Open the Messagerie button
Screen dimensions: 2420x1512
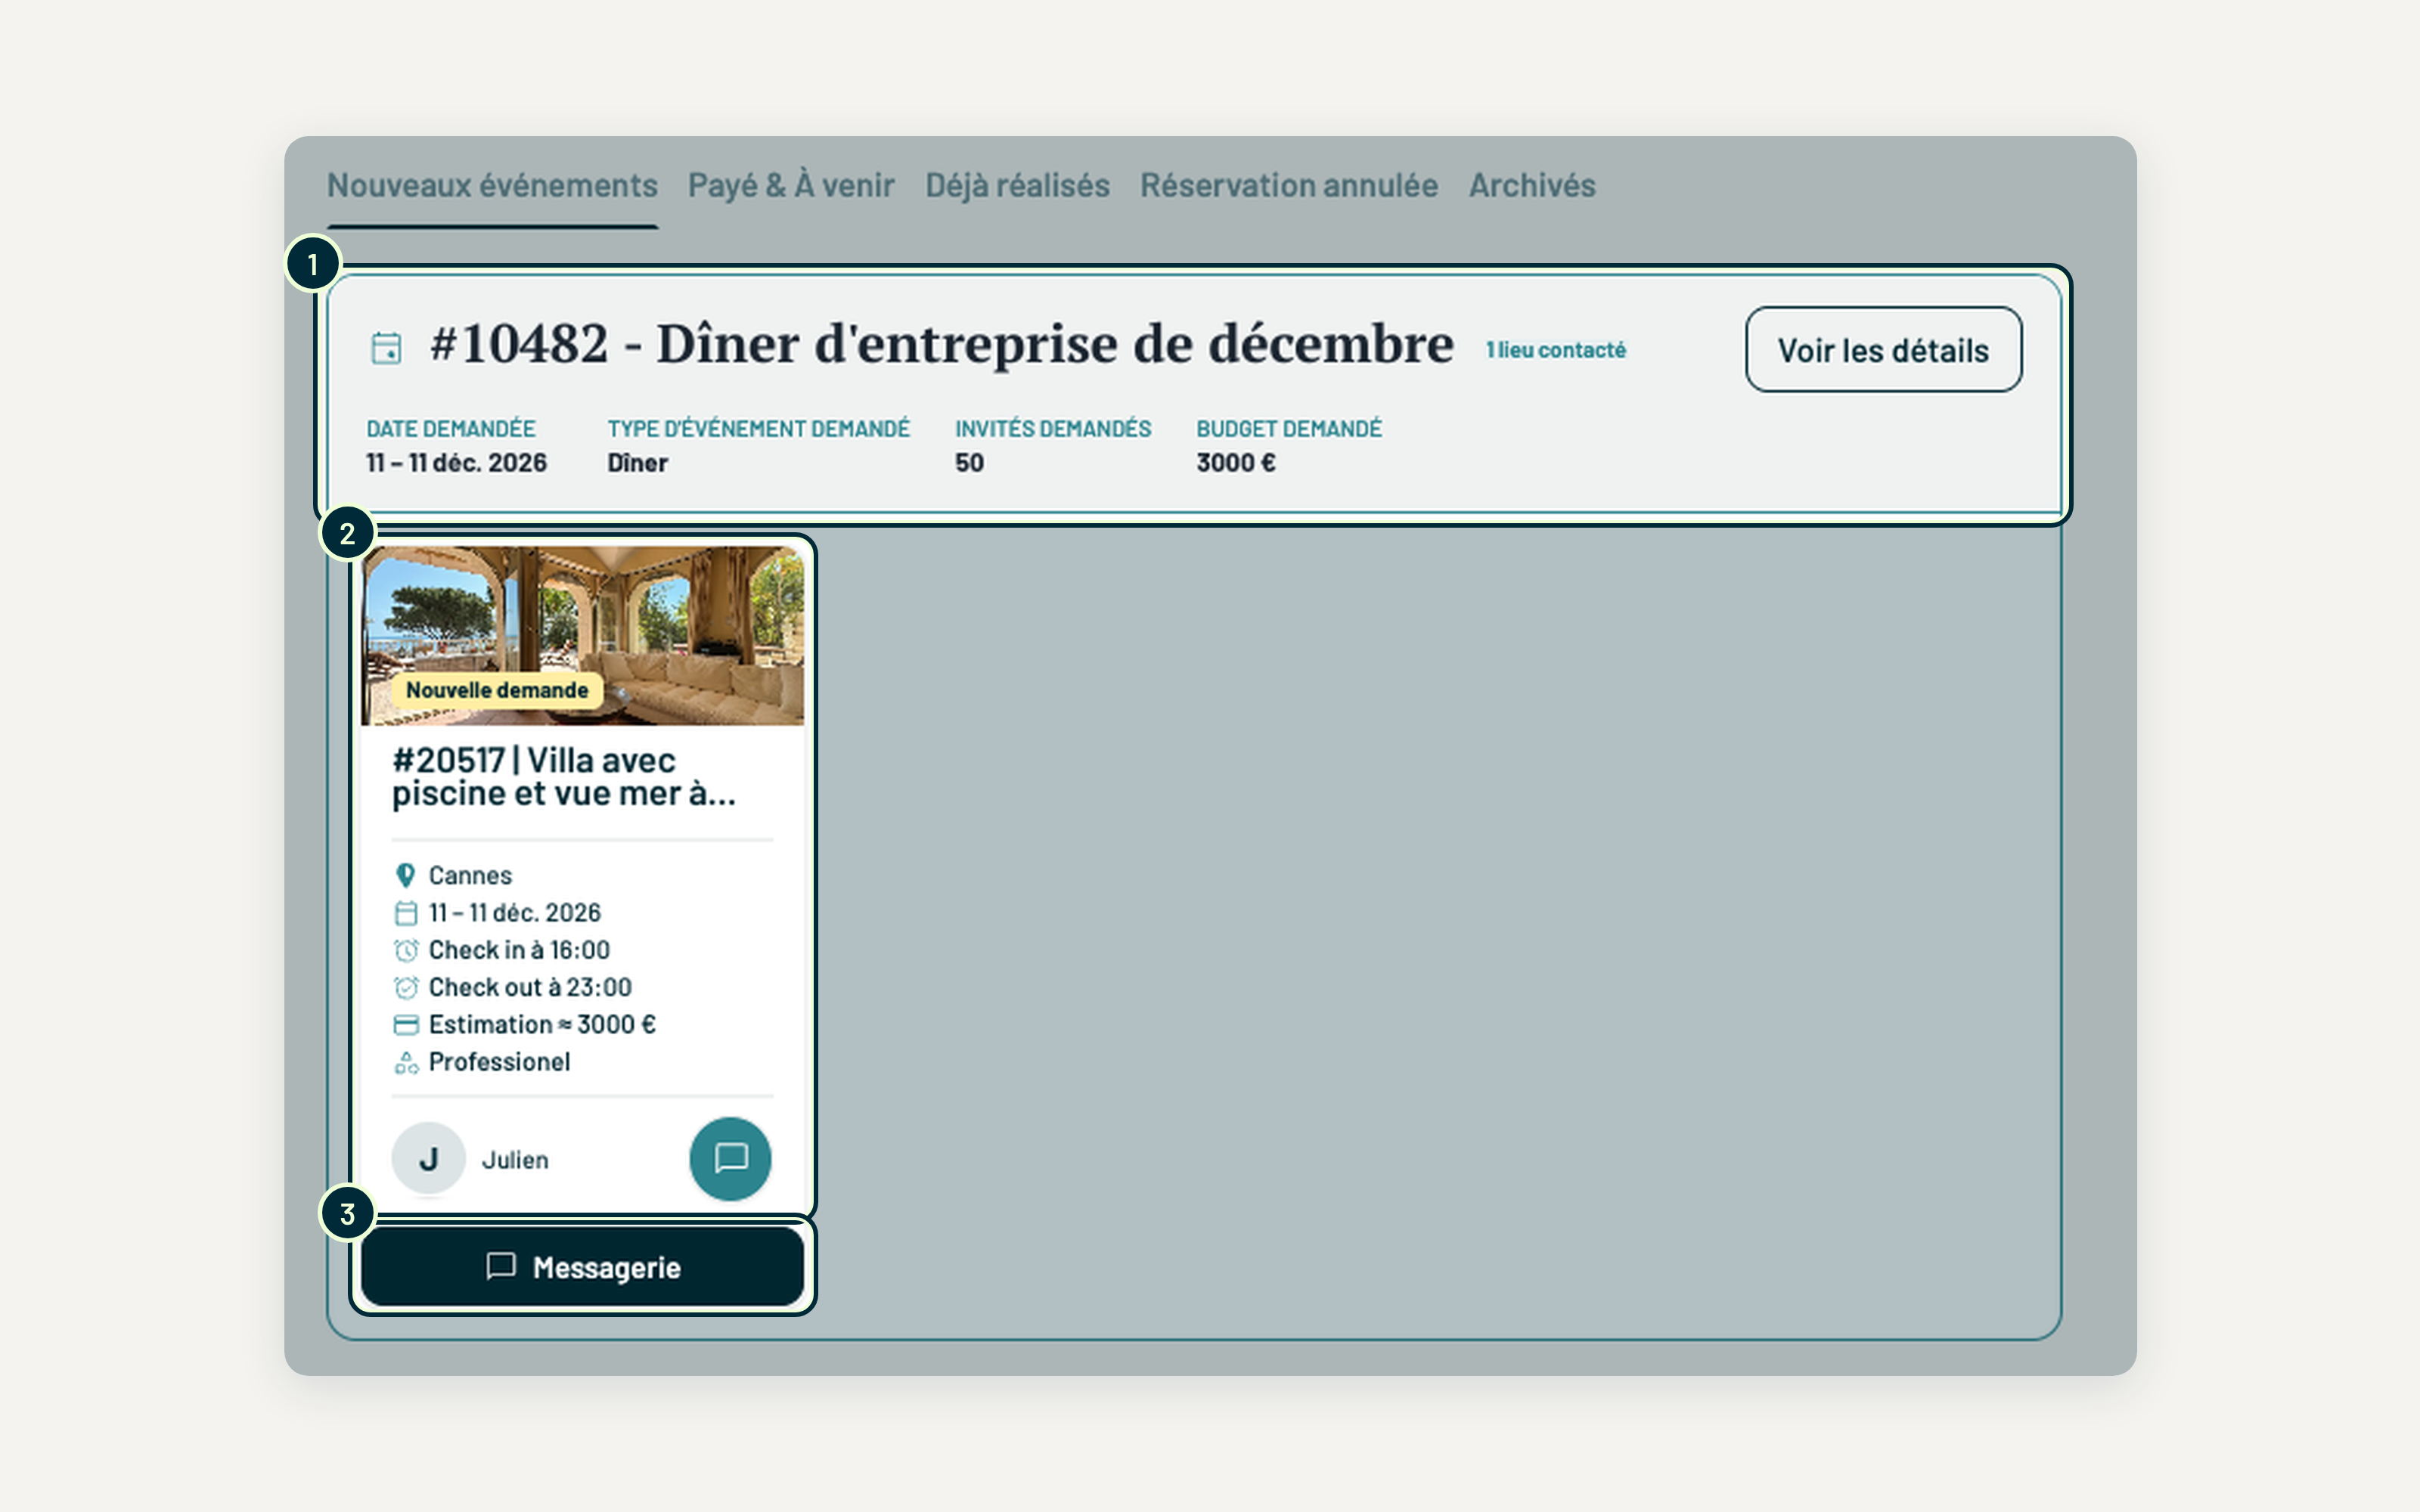(582, 1267)
